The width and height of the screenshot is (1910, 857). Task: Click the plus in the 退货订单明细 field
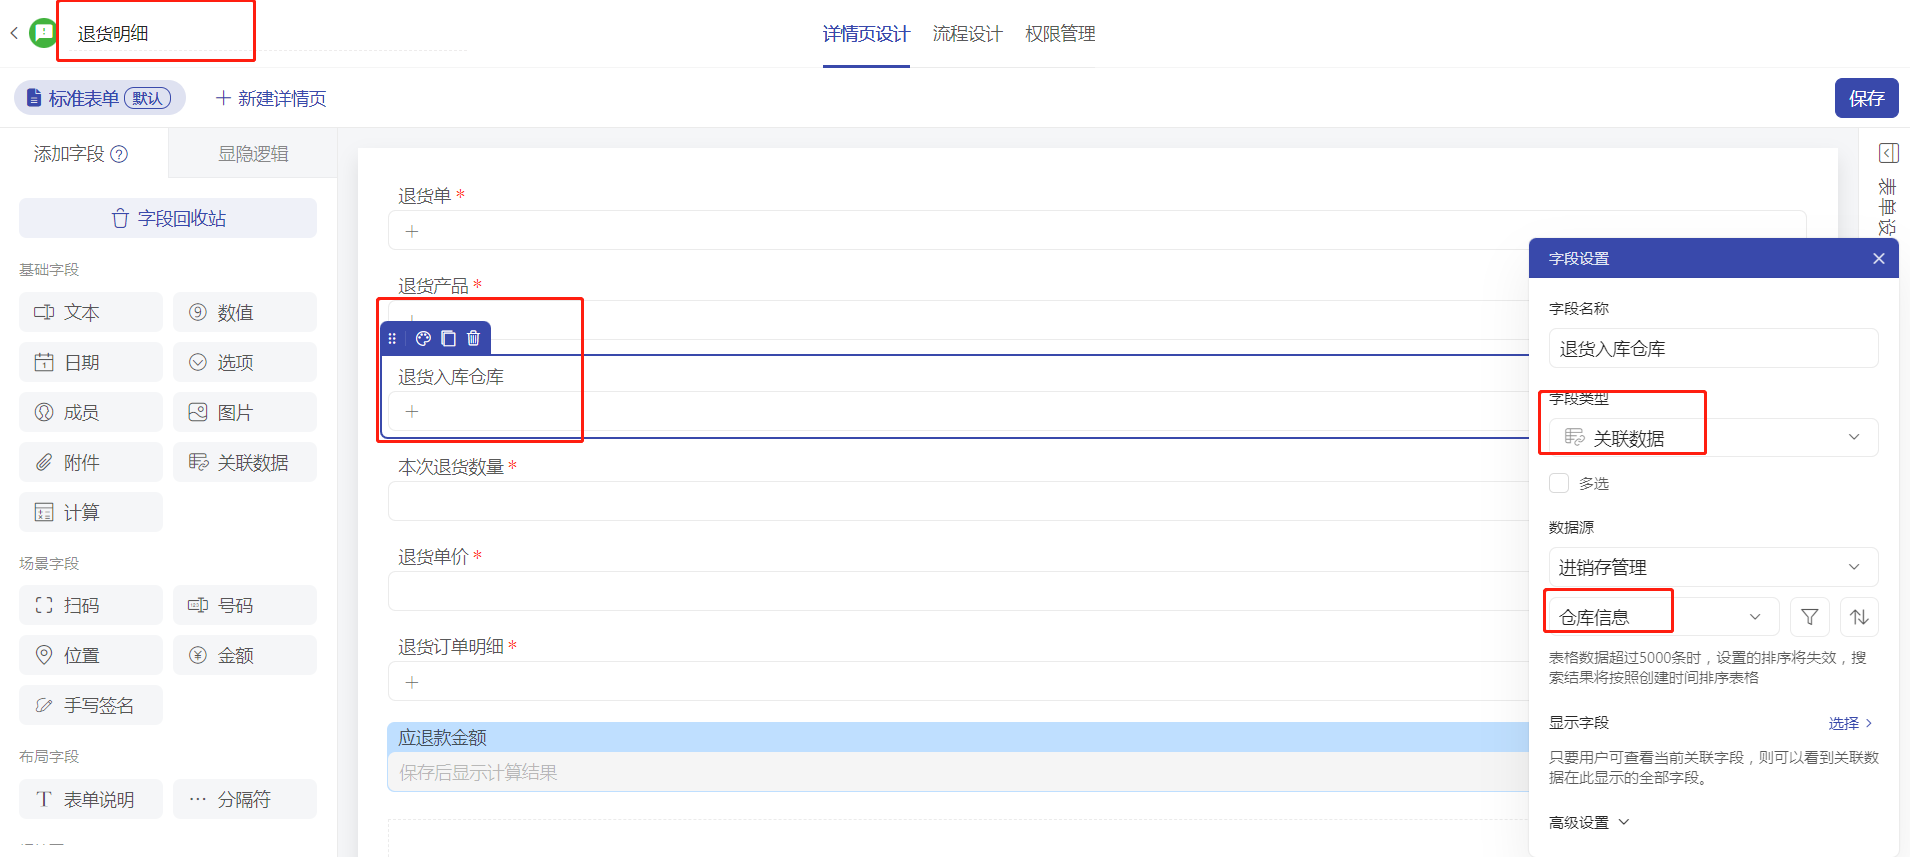(x=412, y=682)
